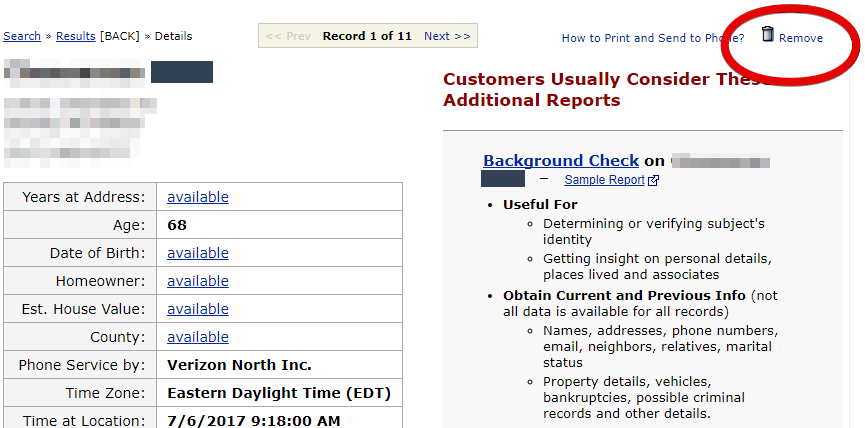Click the disabled Prev record link

pos(288,36)
